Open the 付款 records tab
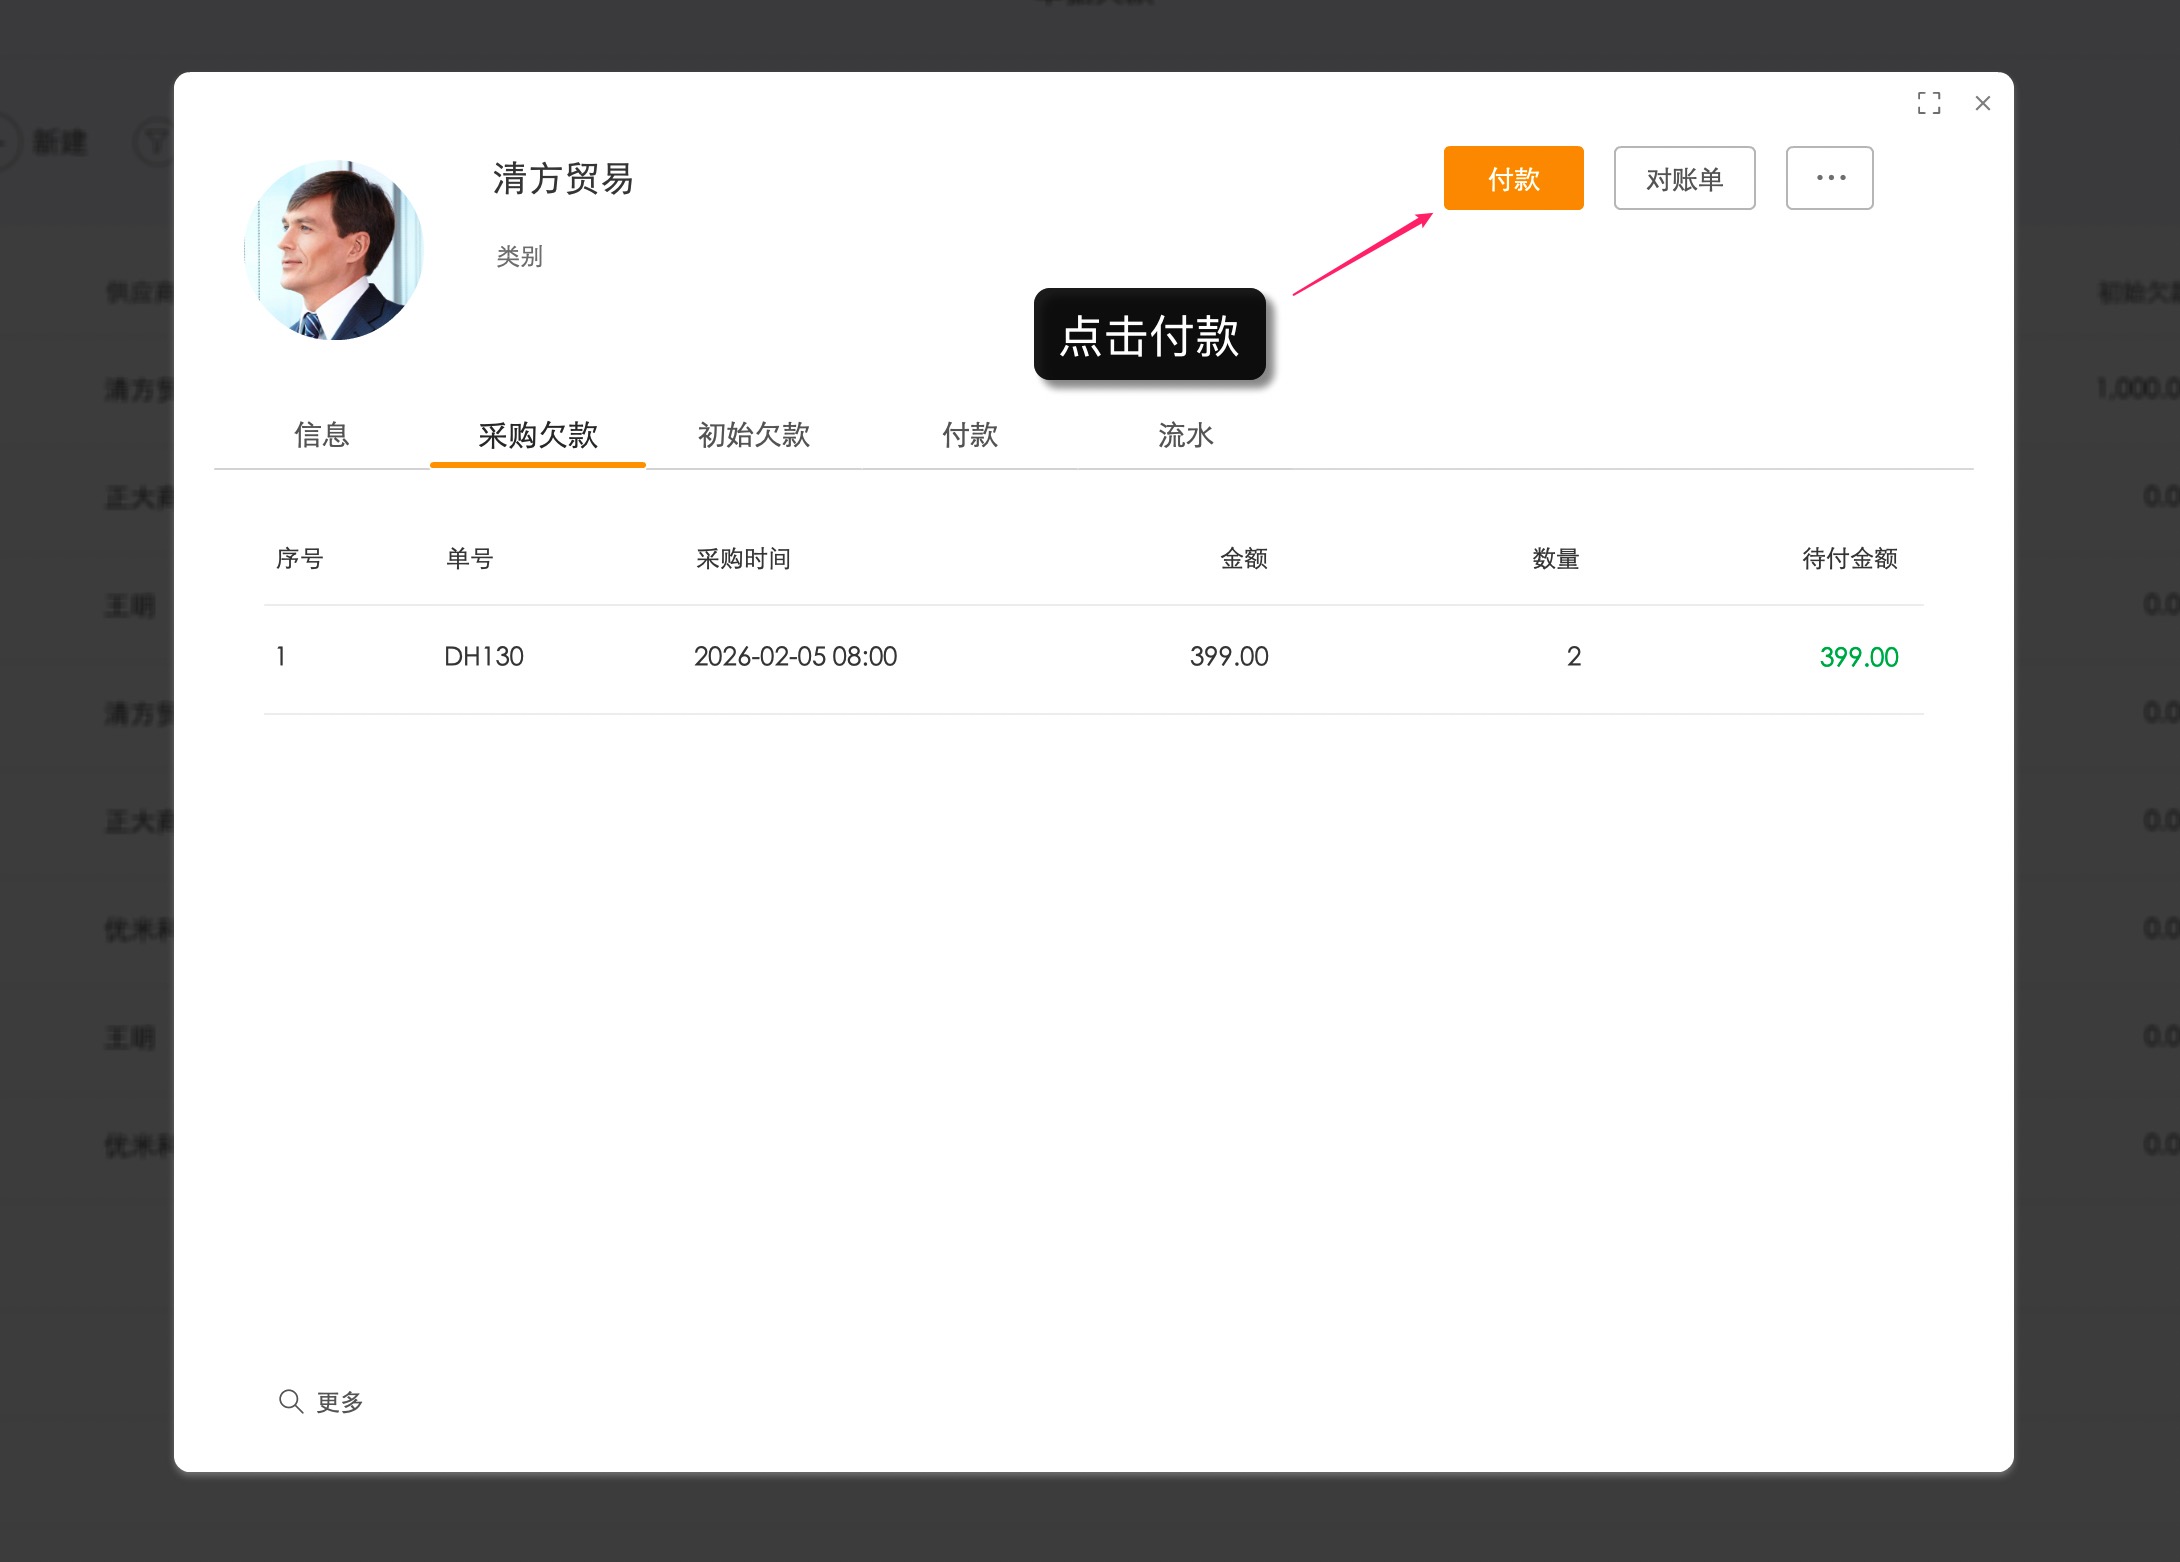 click(x=969, y=435)
